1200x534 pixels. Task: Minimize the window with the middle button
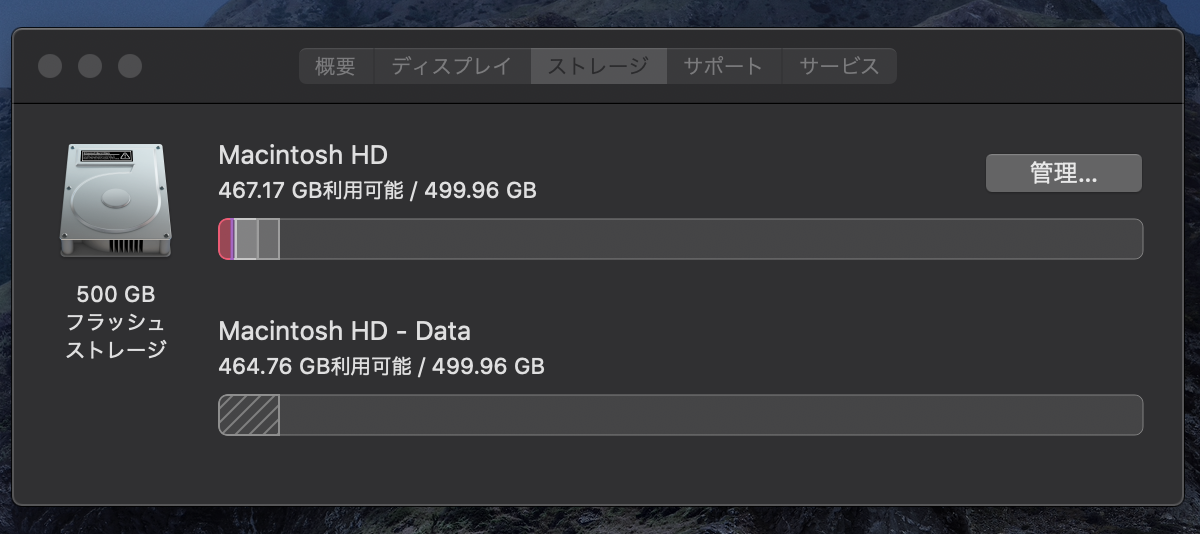point(90,67)
